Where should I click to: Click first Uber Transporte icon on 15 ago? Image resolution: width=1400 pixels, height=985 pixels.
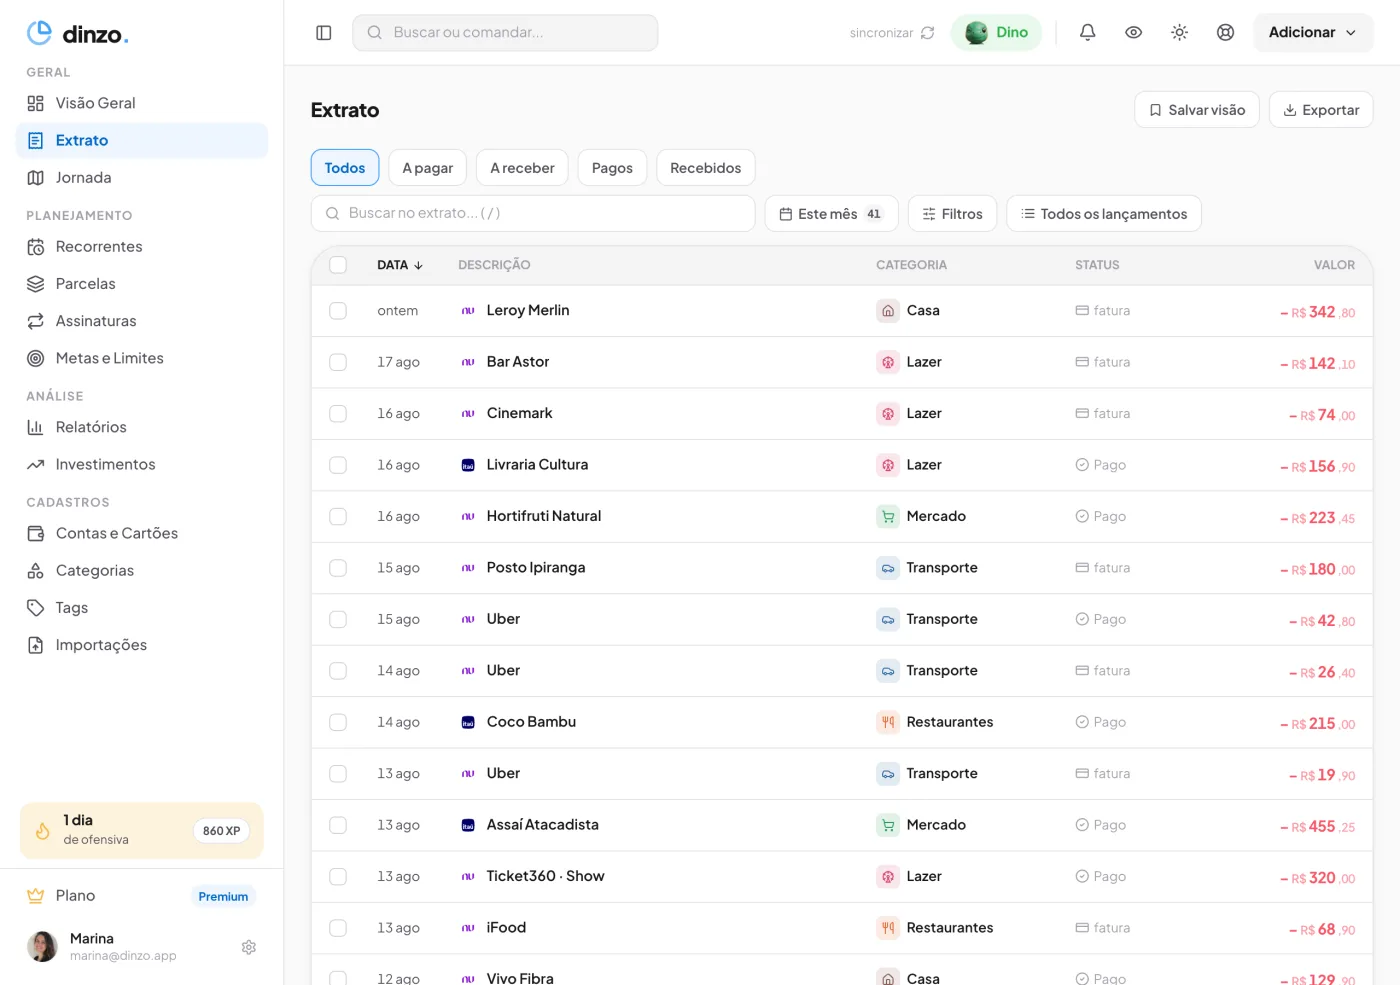pyautogui.click(x=888, y=620)
